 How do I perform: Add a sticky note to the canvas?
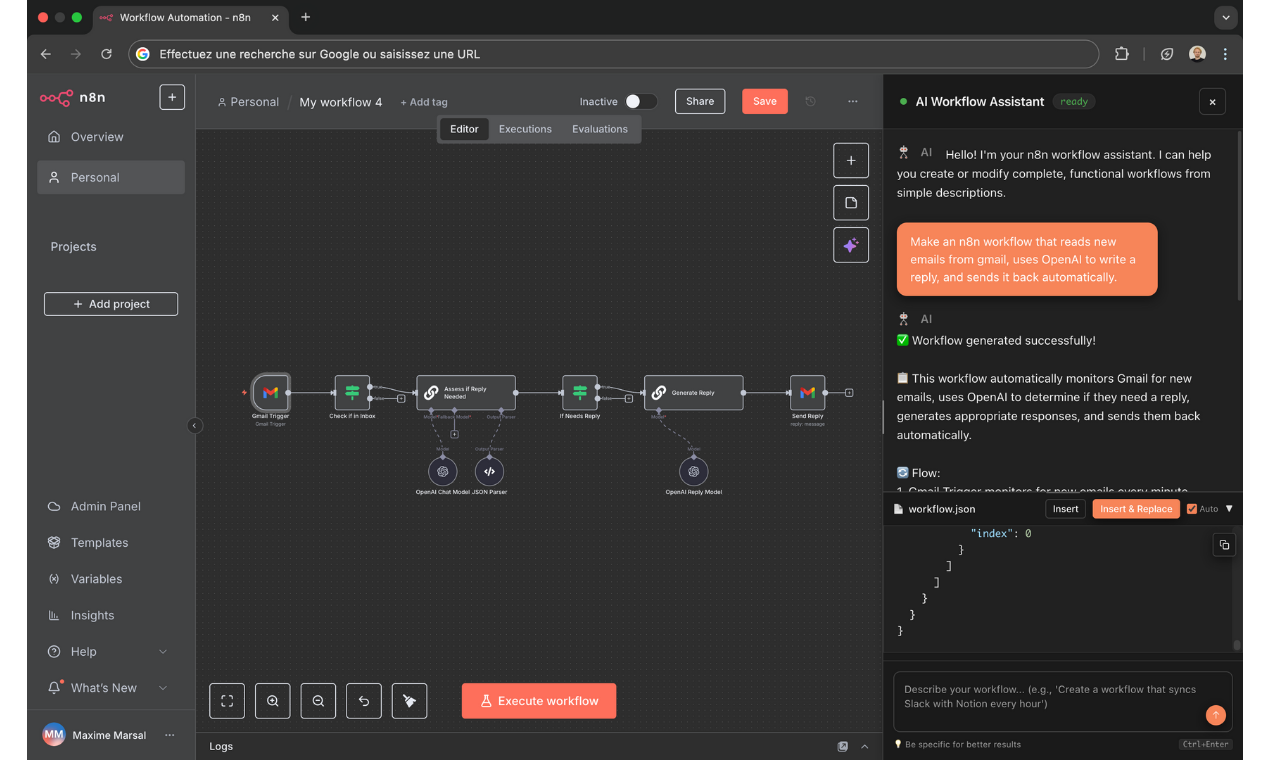click(851, 203)
